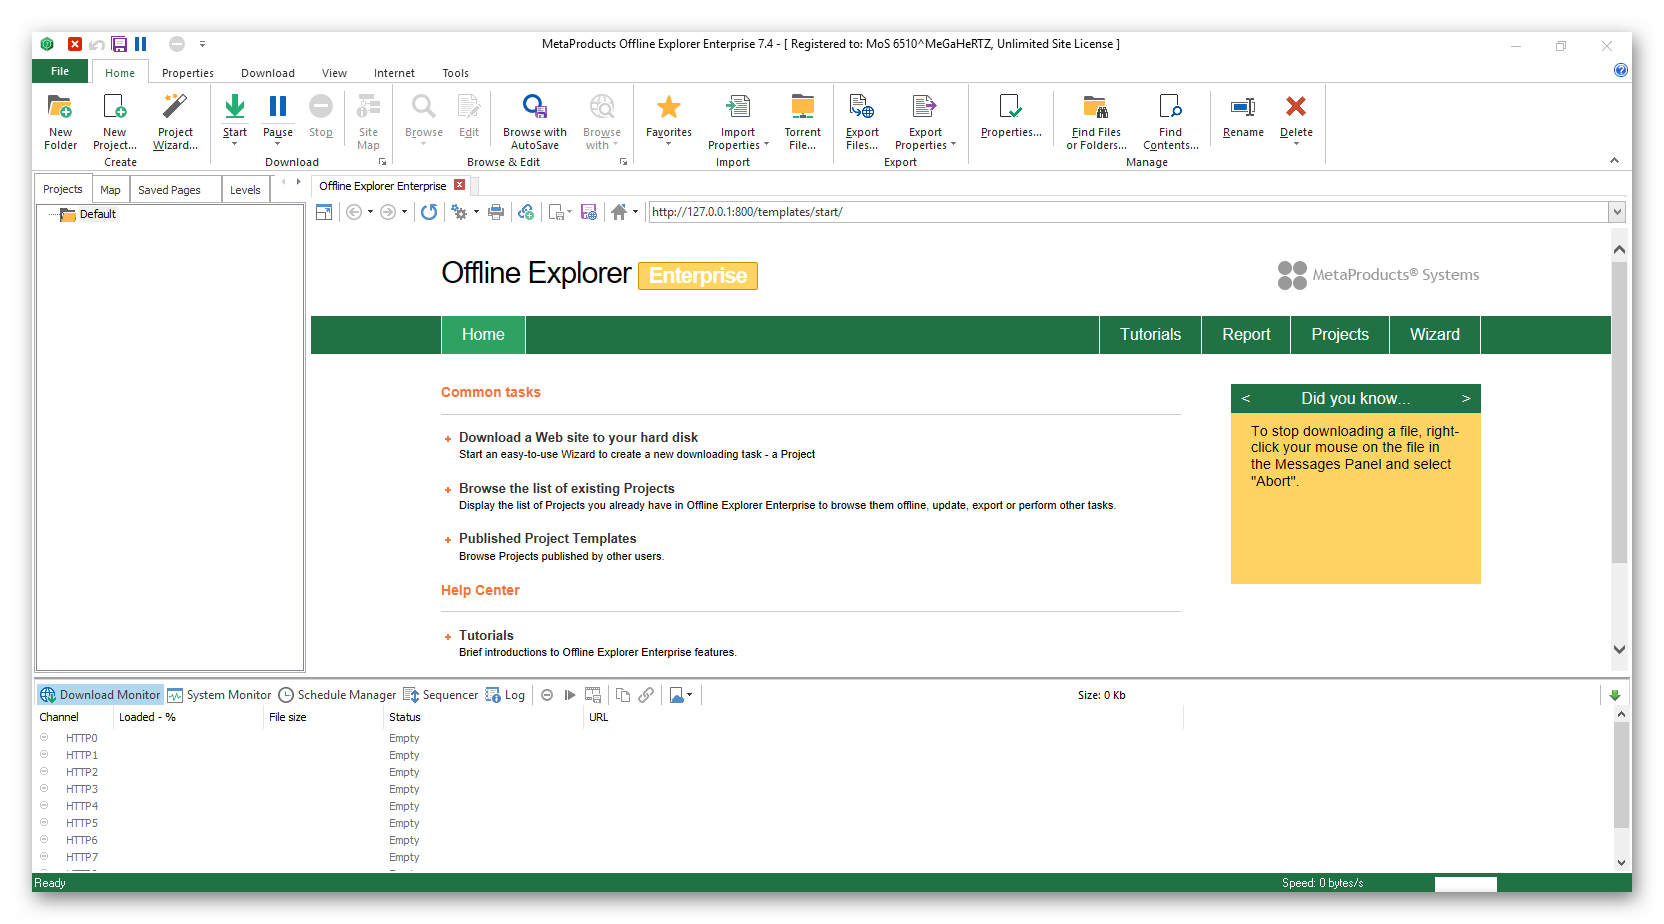Go to the home page icon

coord(619,212)
